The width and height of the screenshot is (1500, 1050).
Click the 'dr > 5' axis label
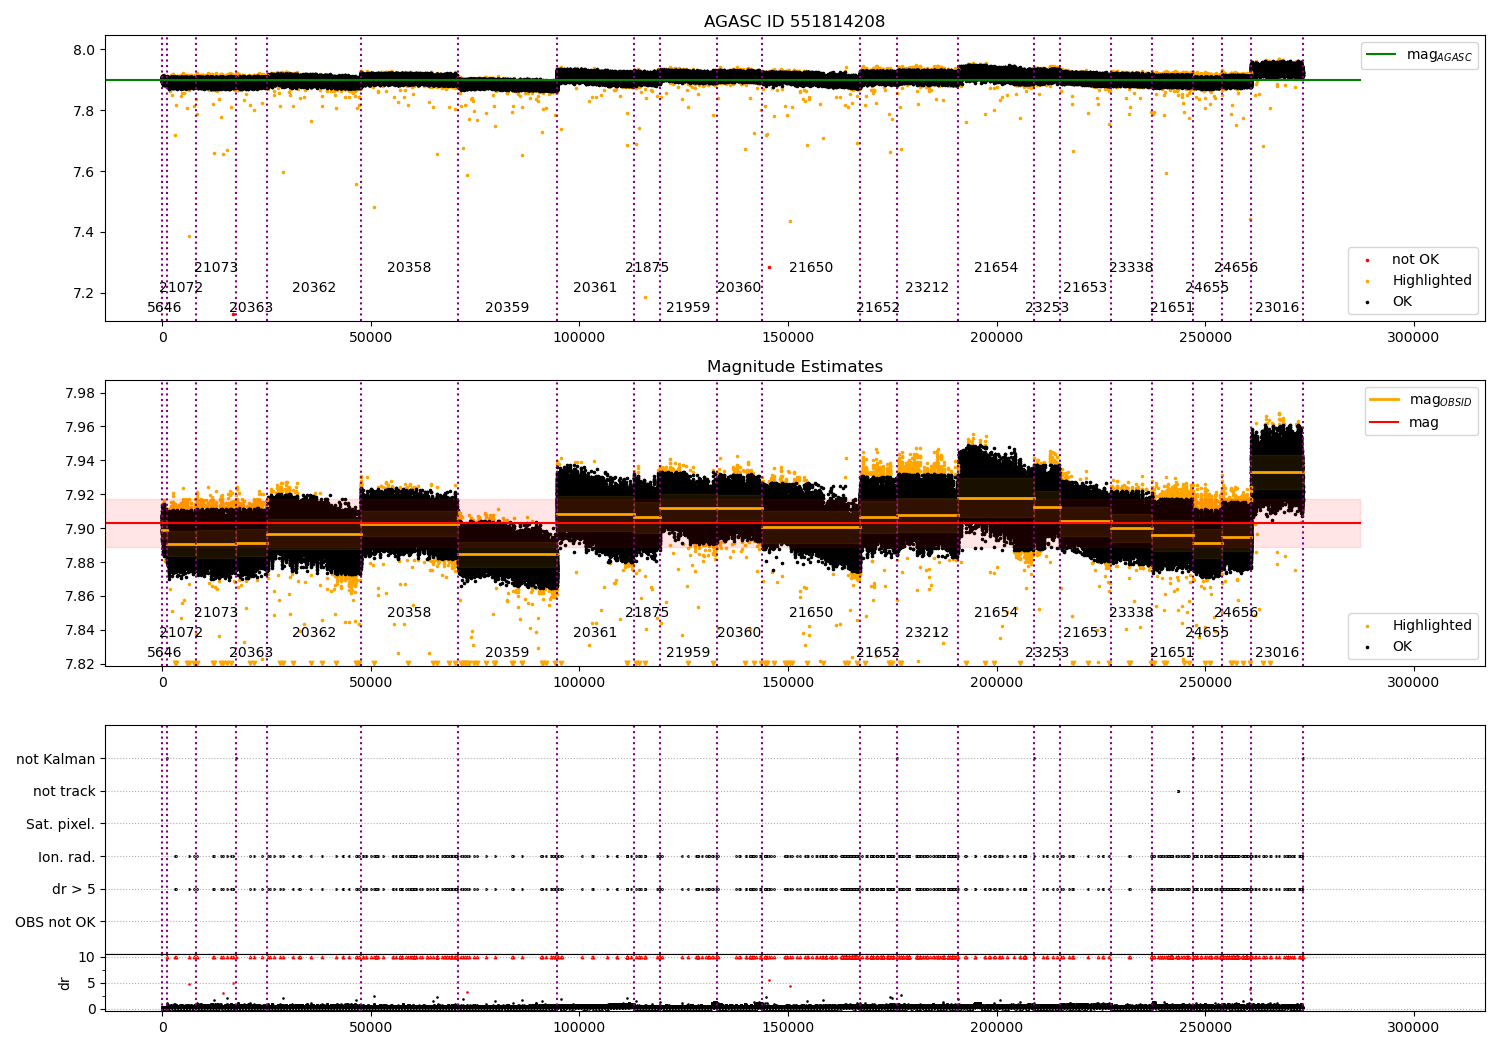click(x=74, y=890)
